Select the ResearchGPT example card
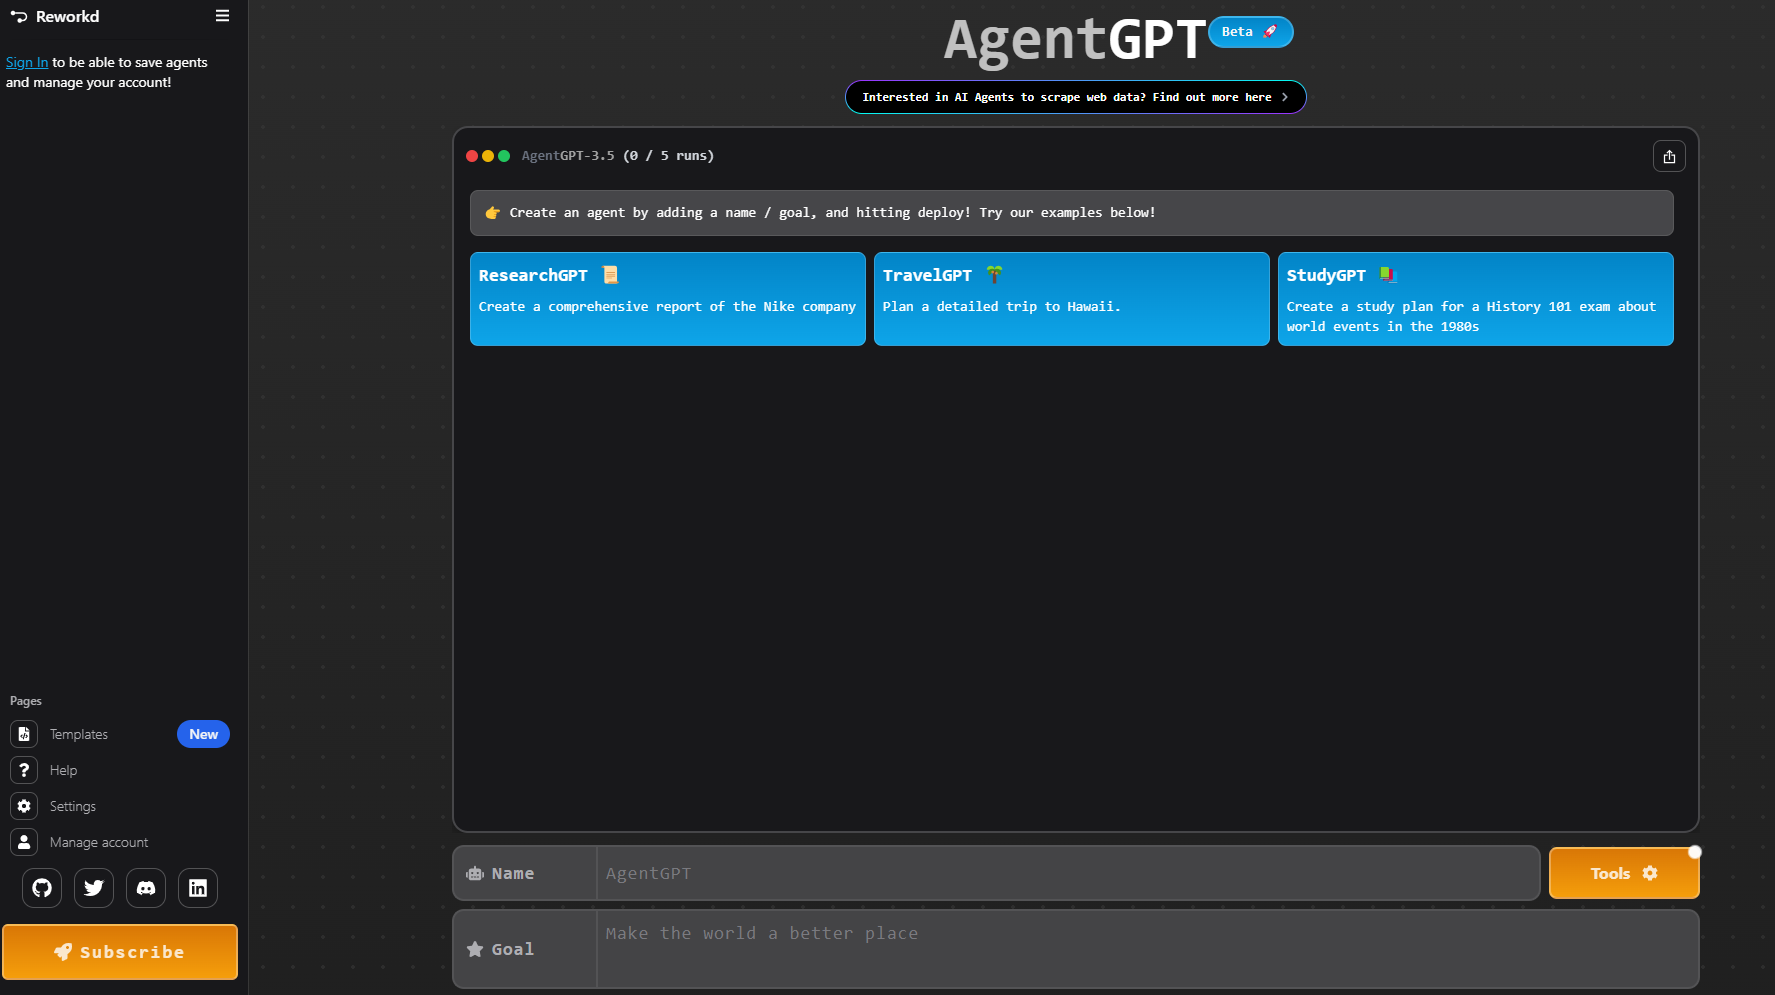The width and height of the screenshot is (1775, 995). [x=668, y=299]
